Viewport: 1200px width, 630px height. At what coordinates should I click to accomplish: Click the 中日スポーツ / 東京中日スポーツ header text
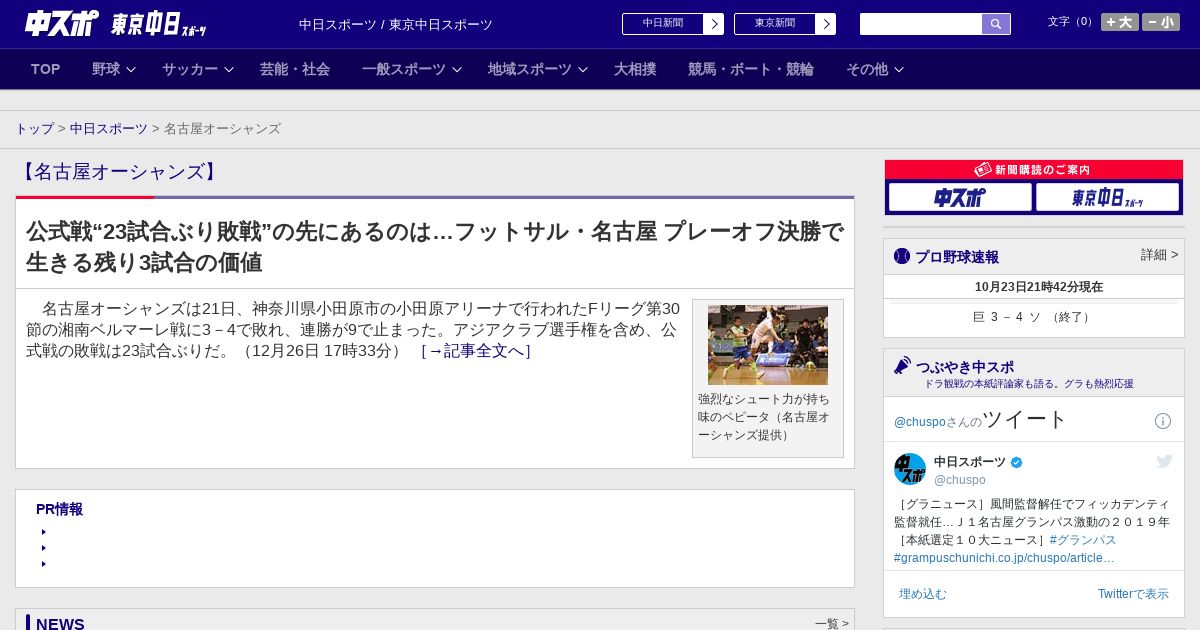click(396, 24)
